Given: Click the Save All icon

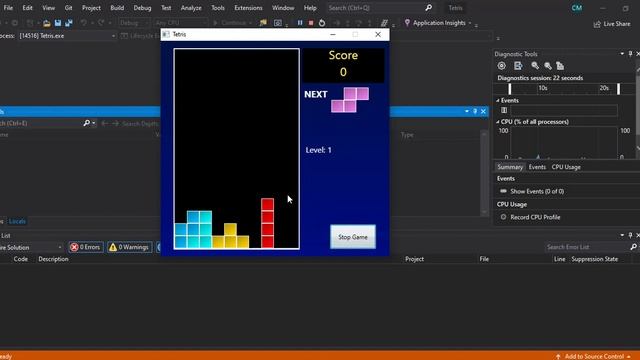Looking at the screenshot, I should (x=69, y=23).
